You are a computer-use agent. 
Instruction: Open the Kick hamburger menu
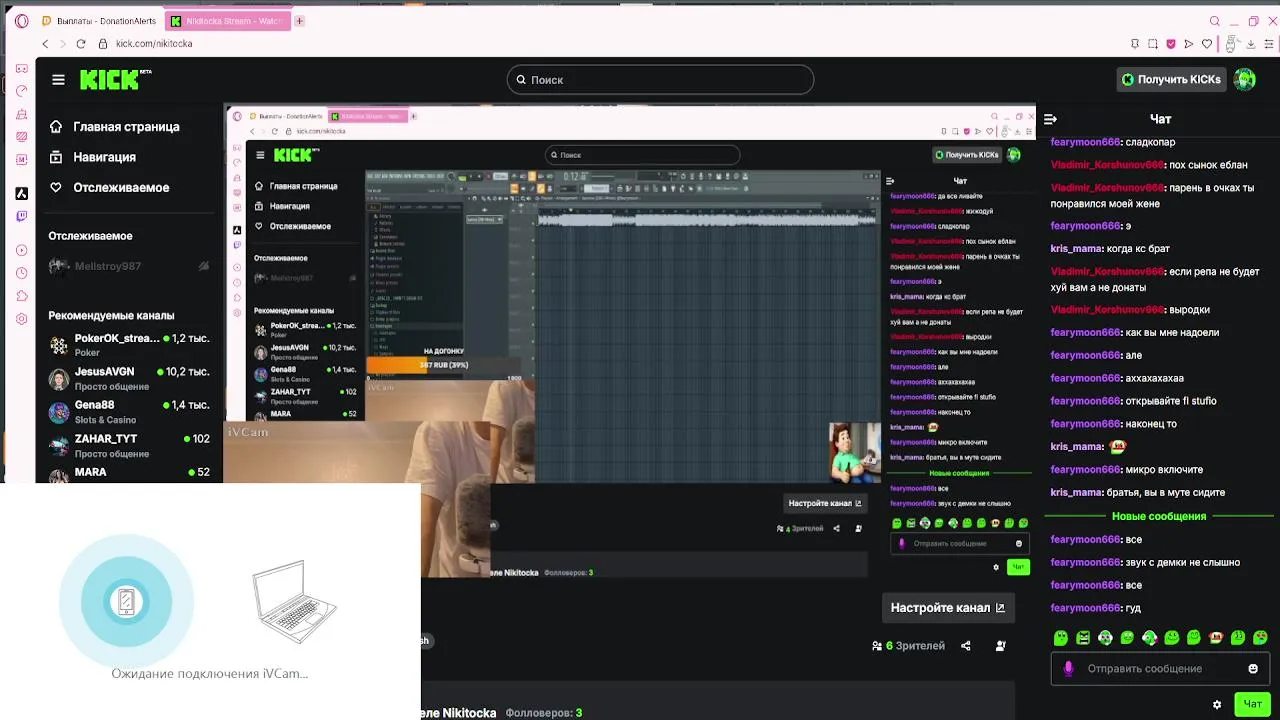tap(58, 80)
